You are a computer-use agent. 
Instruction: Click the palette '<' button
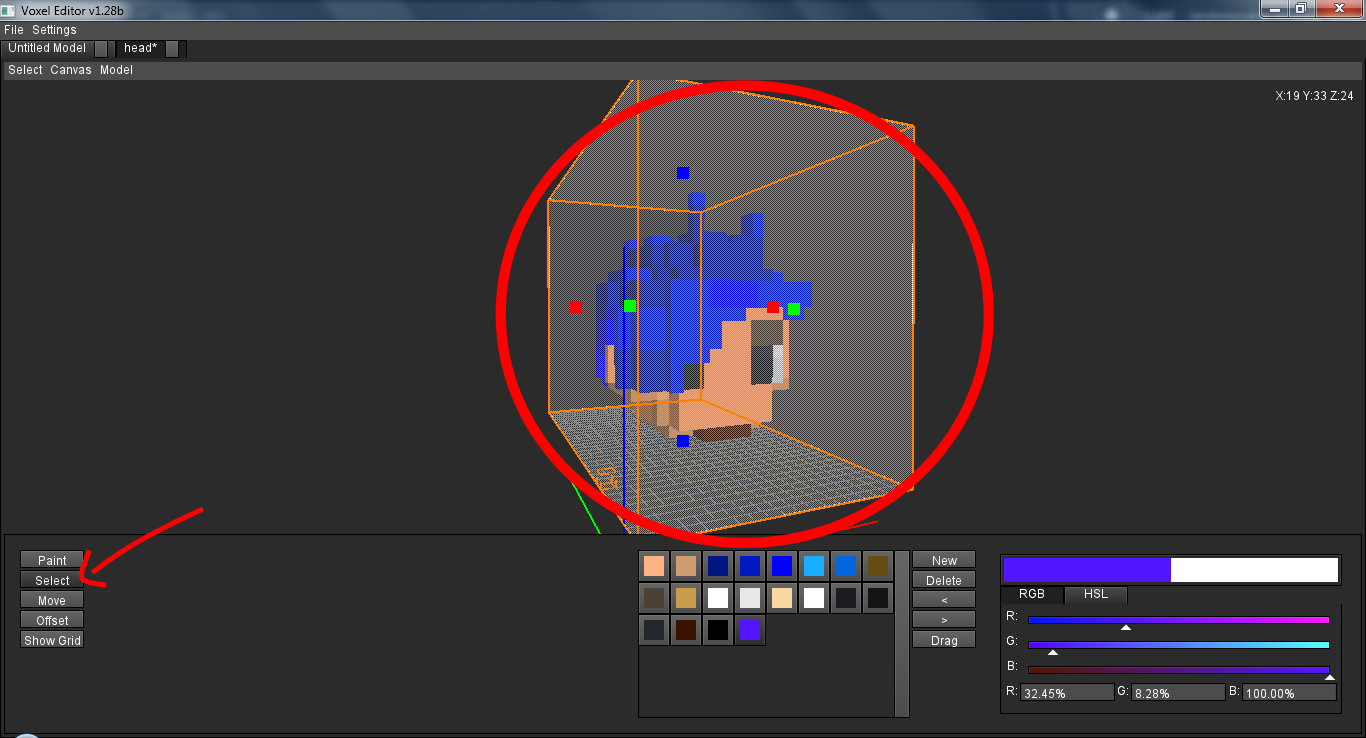[944, 600]
